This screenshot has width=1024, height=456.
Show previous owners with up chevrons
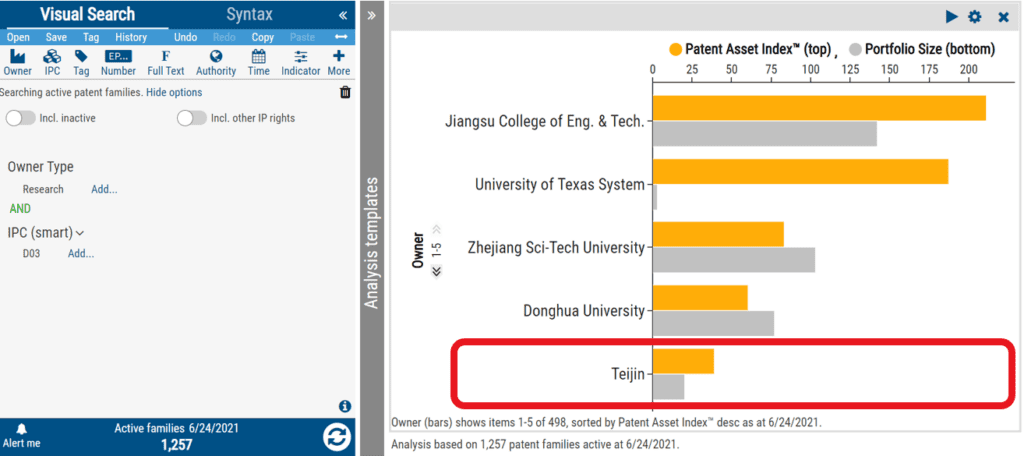[x=437, y=229]
